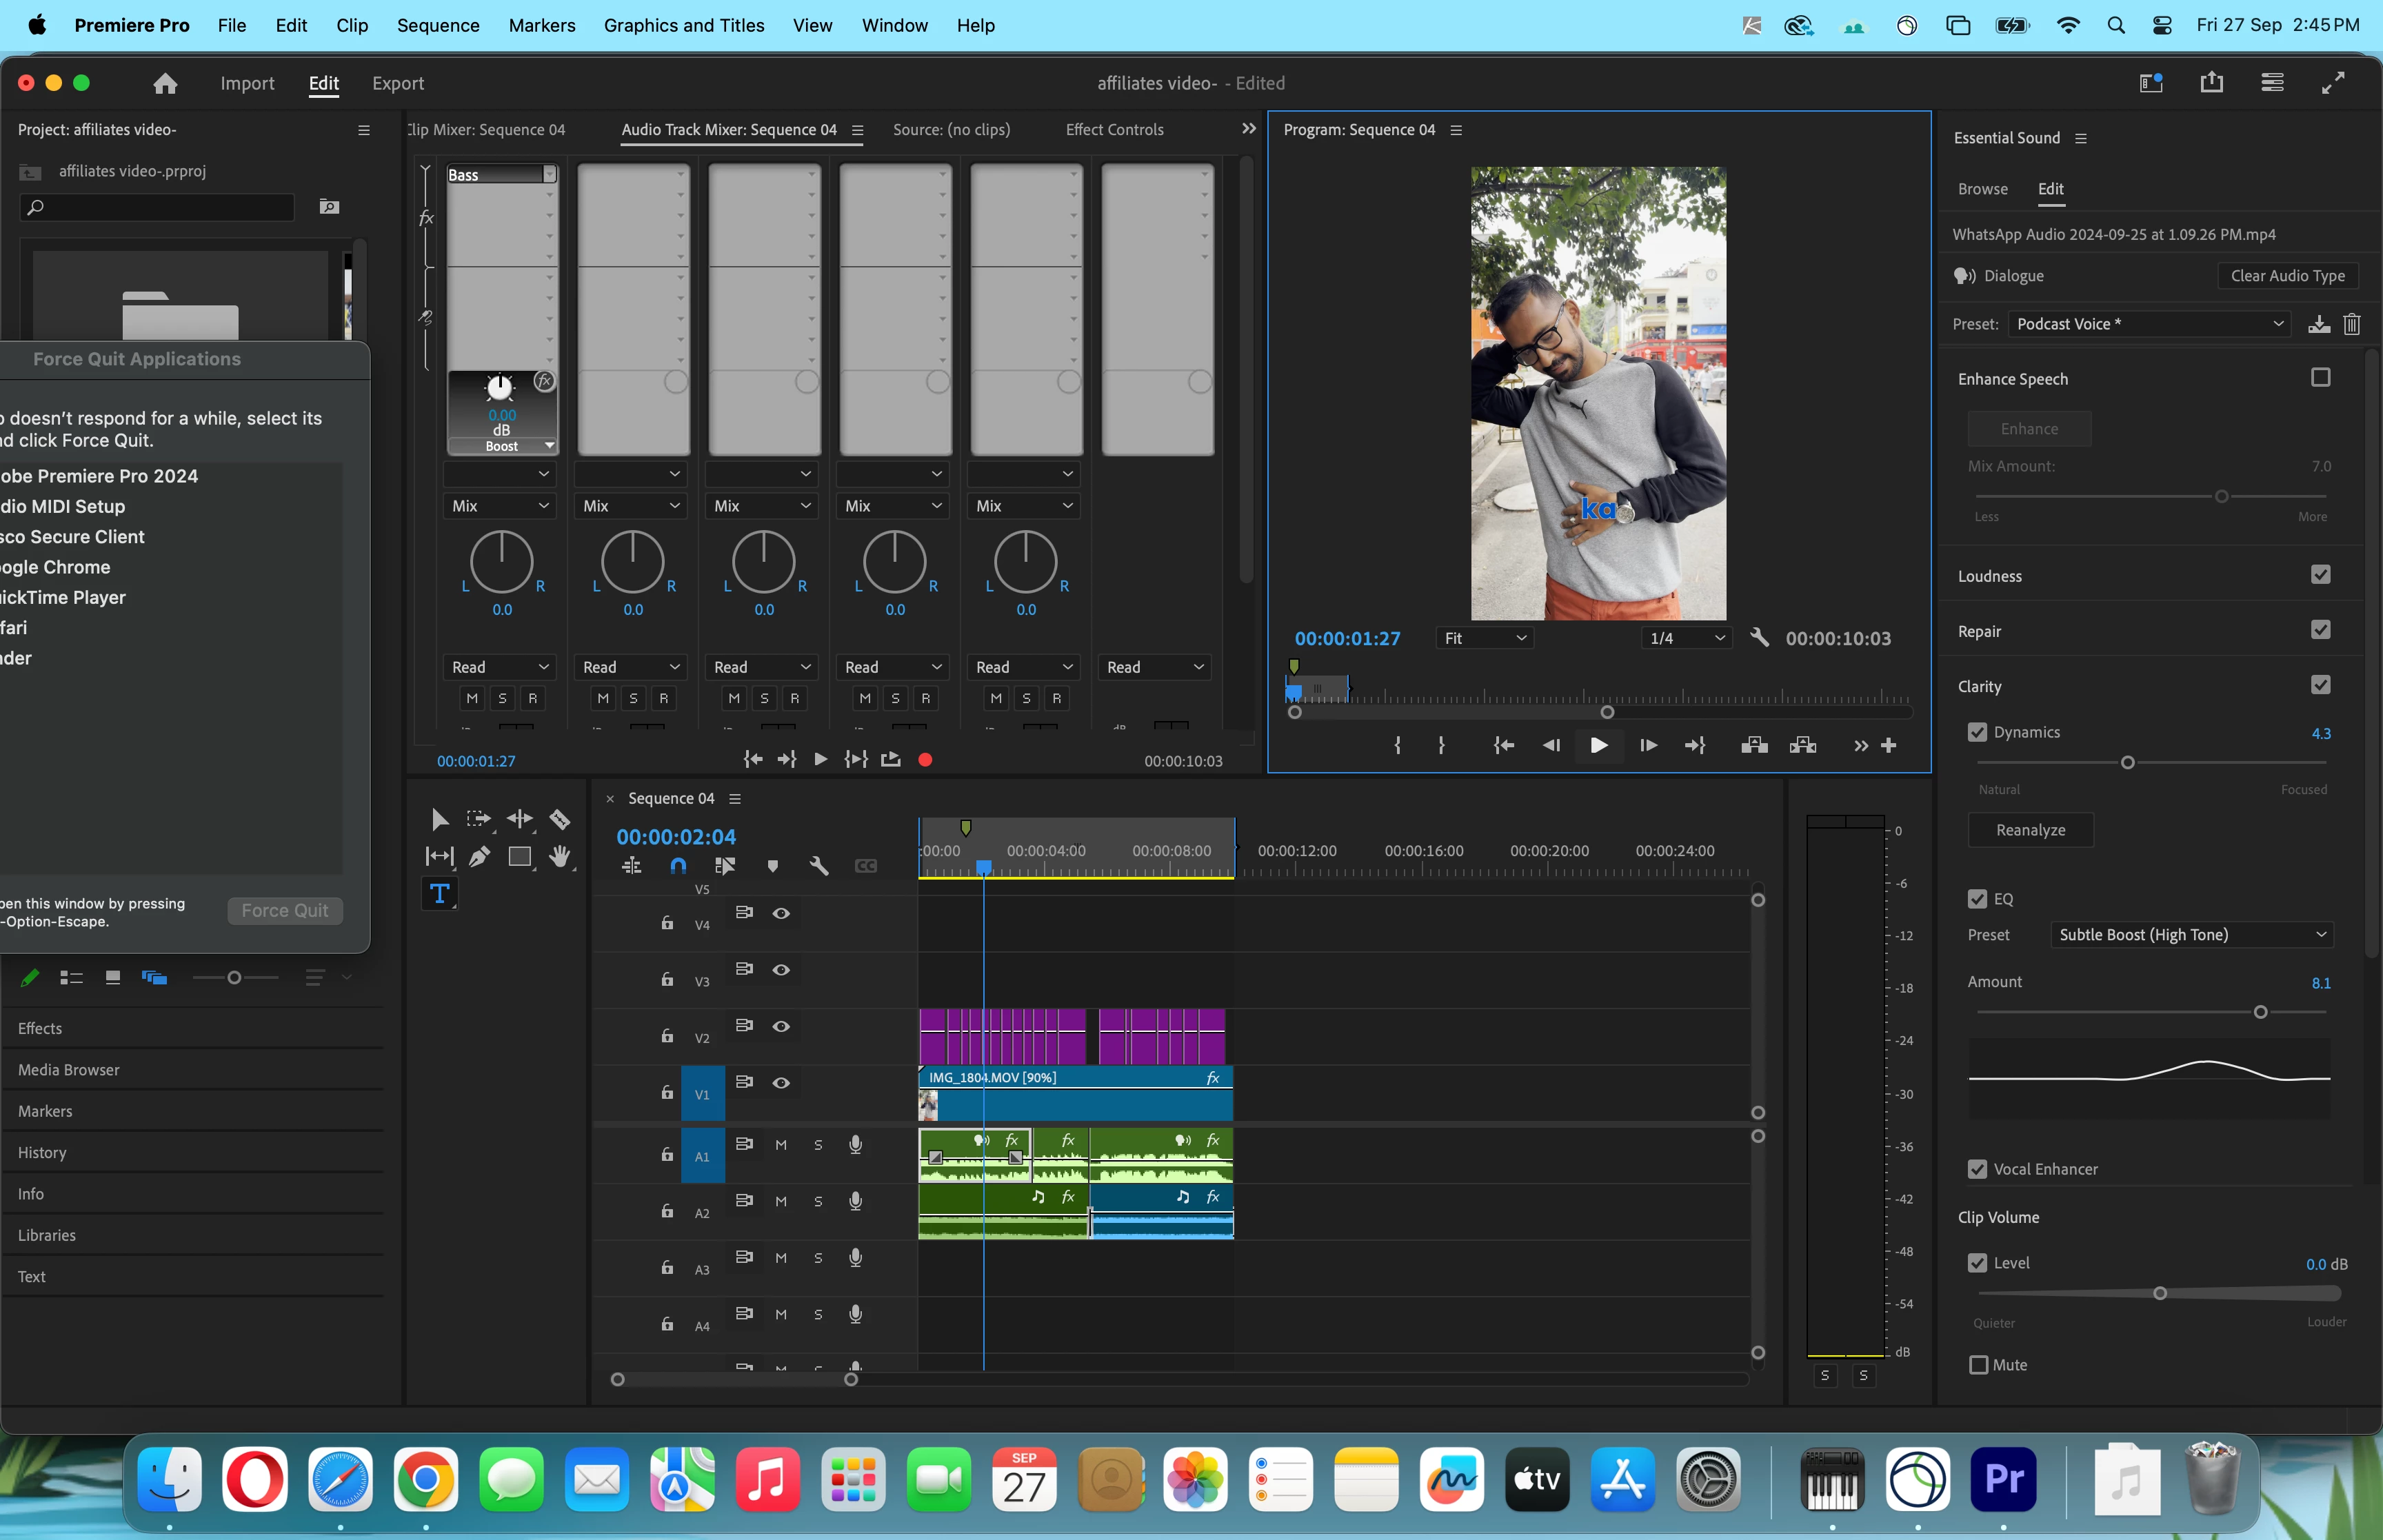The image size is (2383, 1540).
Task: Open the Fit zoom level dropdown
Action: [x=1485, y=638]
